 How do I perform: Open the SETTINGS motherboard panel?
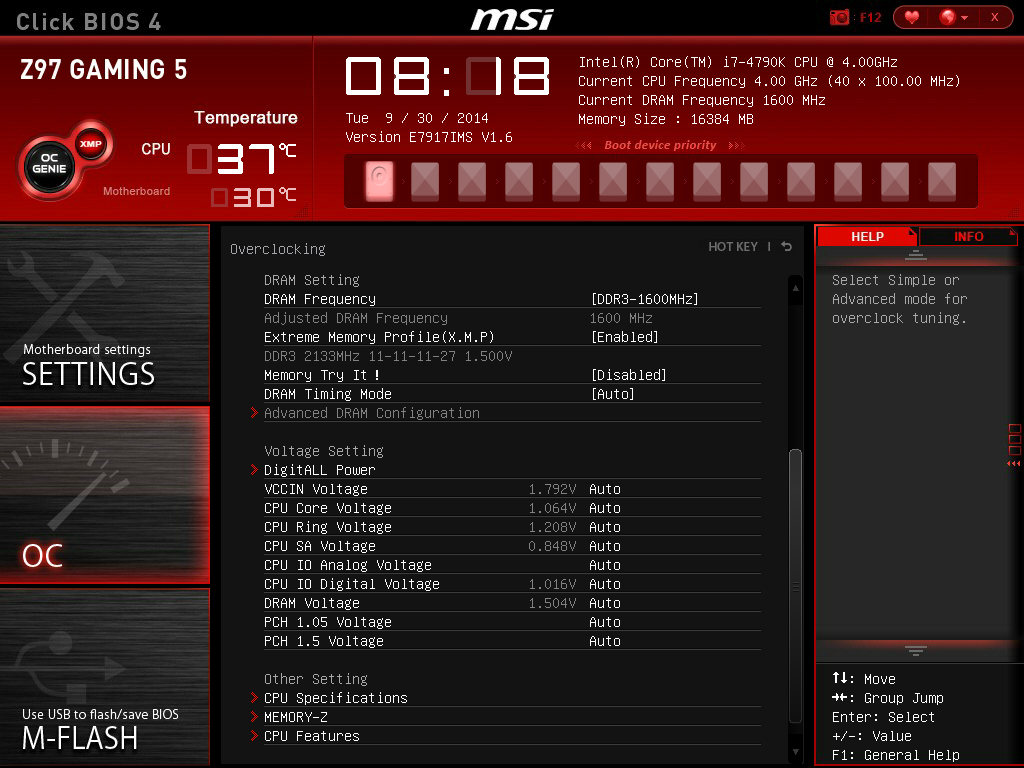[x=104, y=313]
